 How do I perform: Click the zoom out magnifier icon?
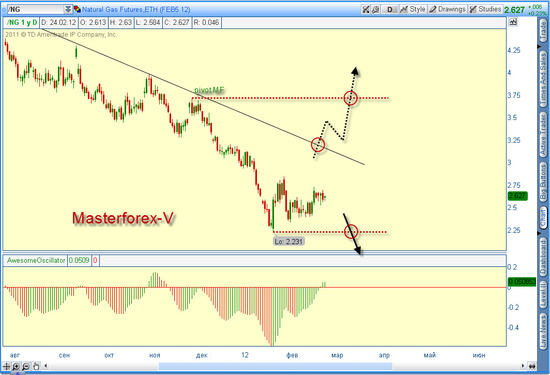(26, 367)
